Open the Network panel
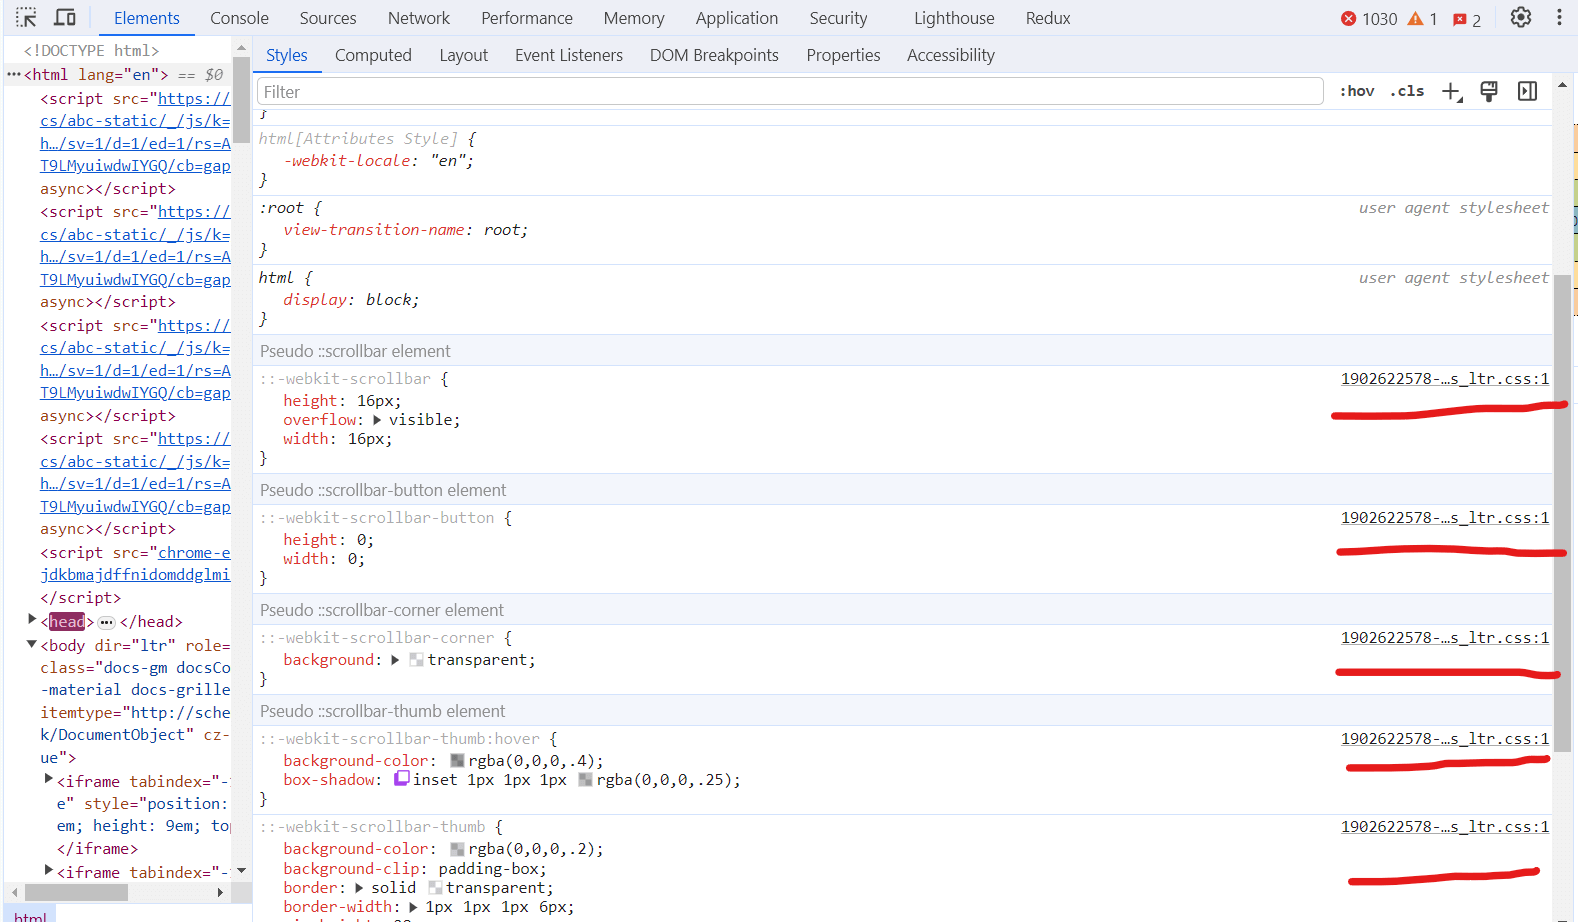This screenshot has width=1578, height=922. (419, 18)
